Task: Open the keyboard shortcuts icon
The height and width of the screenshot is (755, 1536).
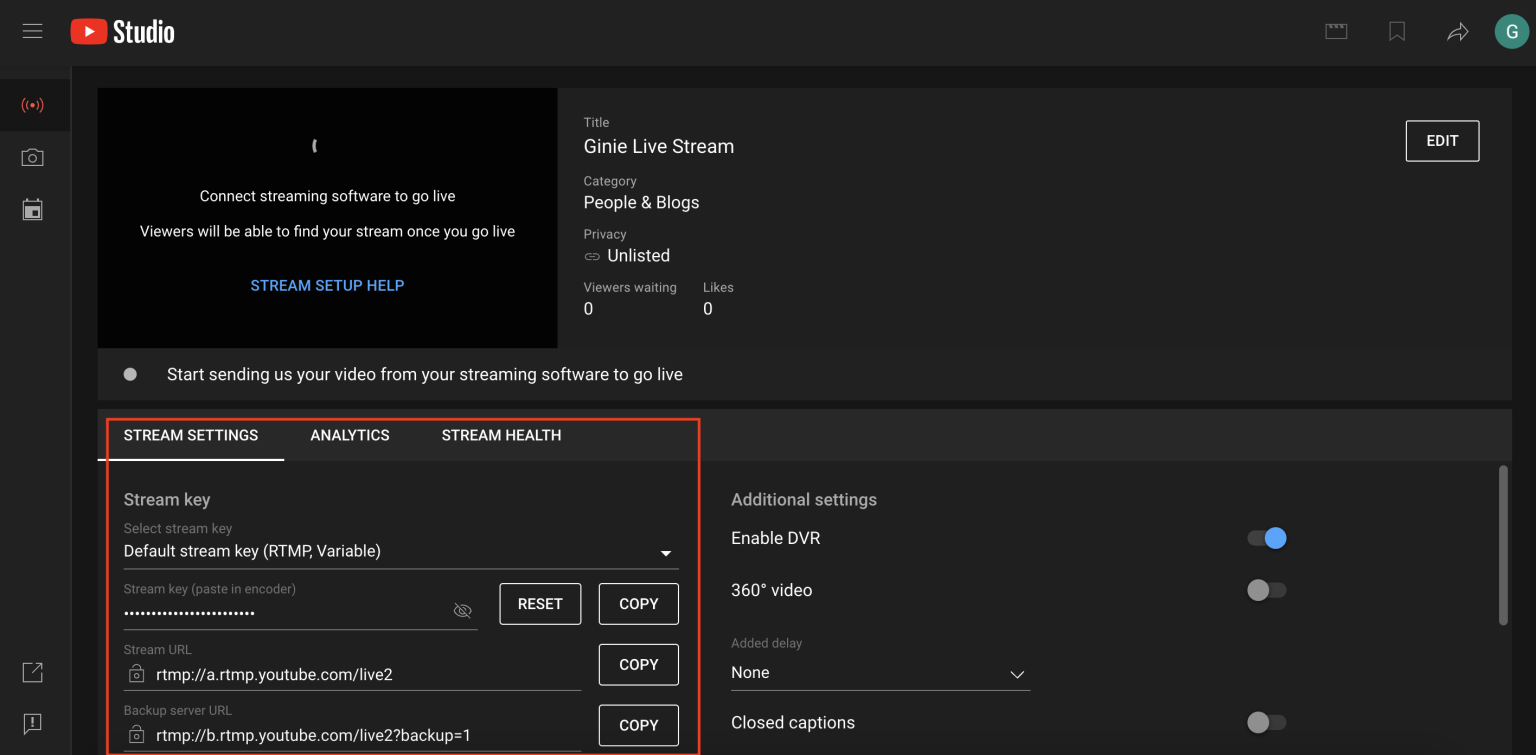Action: pyautogui.click(x=1336, y=31)
